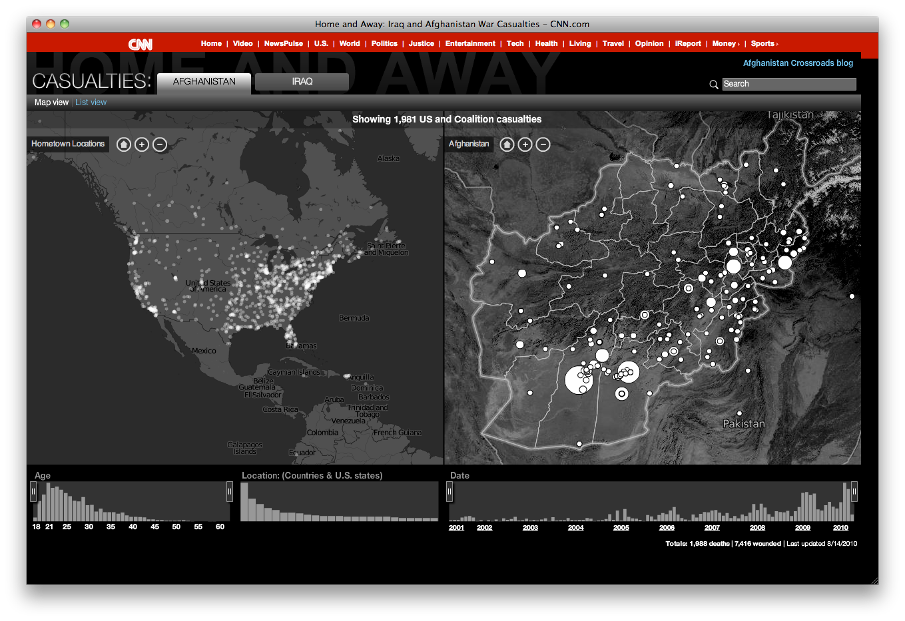Switch to List view
The image size is (905, 621).
coord(91,102)
